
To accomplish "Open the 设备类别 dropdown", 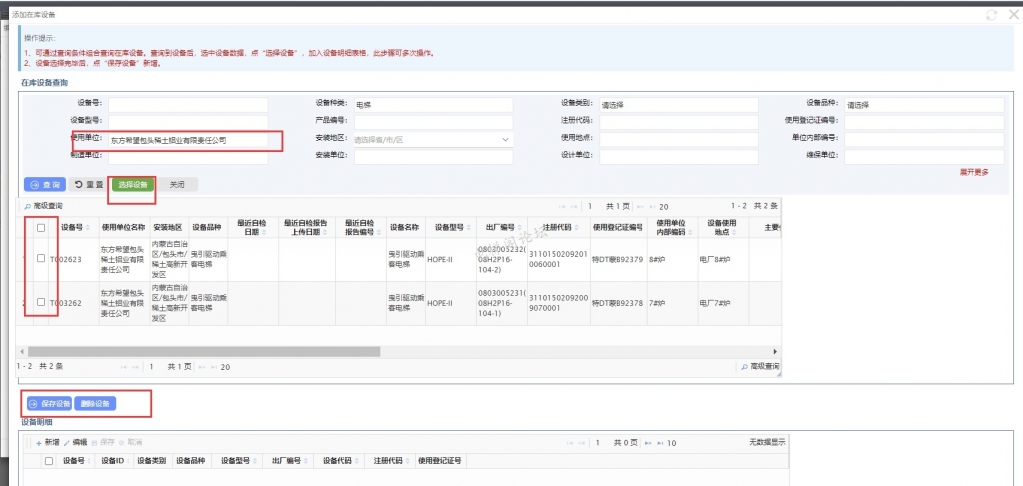I will [x=677, y=104].
